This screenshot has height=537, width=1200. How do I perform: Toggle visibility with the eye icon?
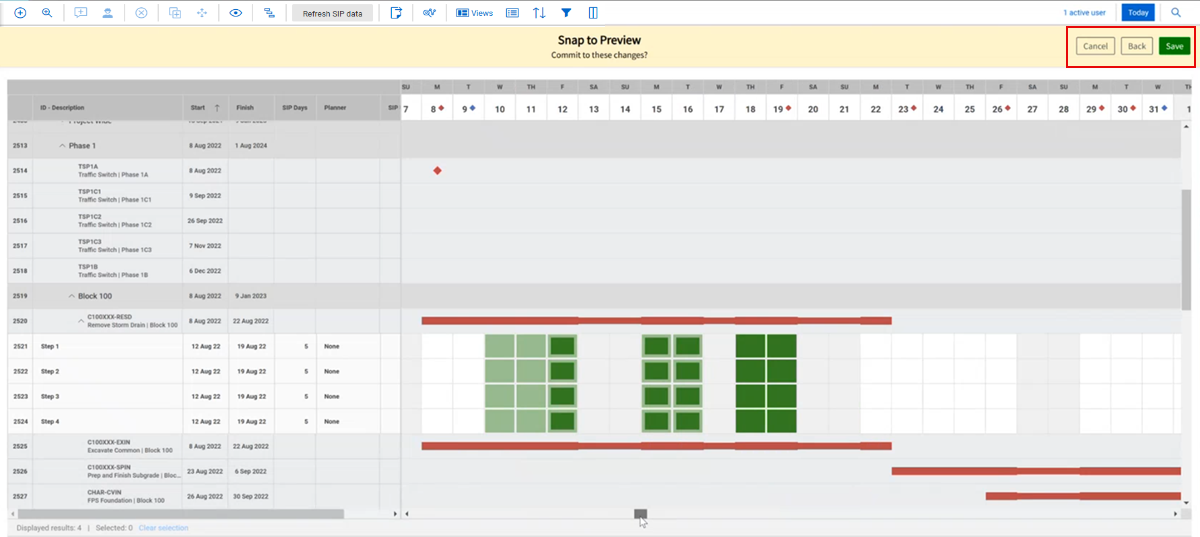pyautogui.click(x=236, y=13)
